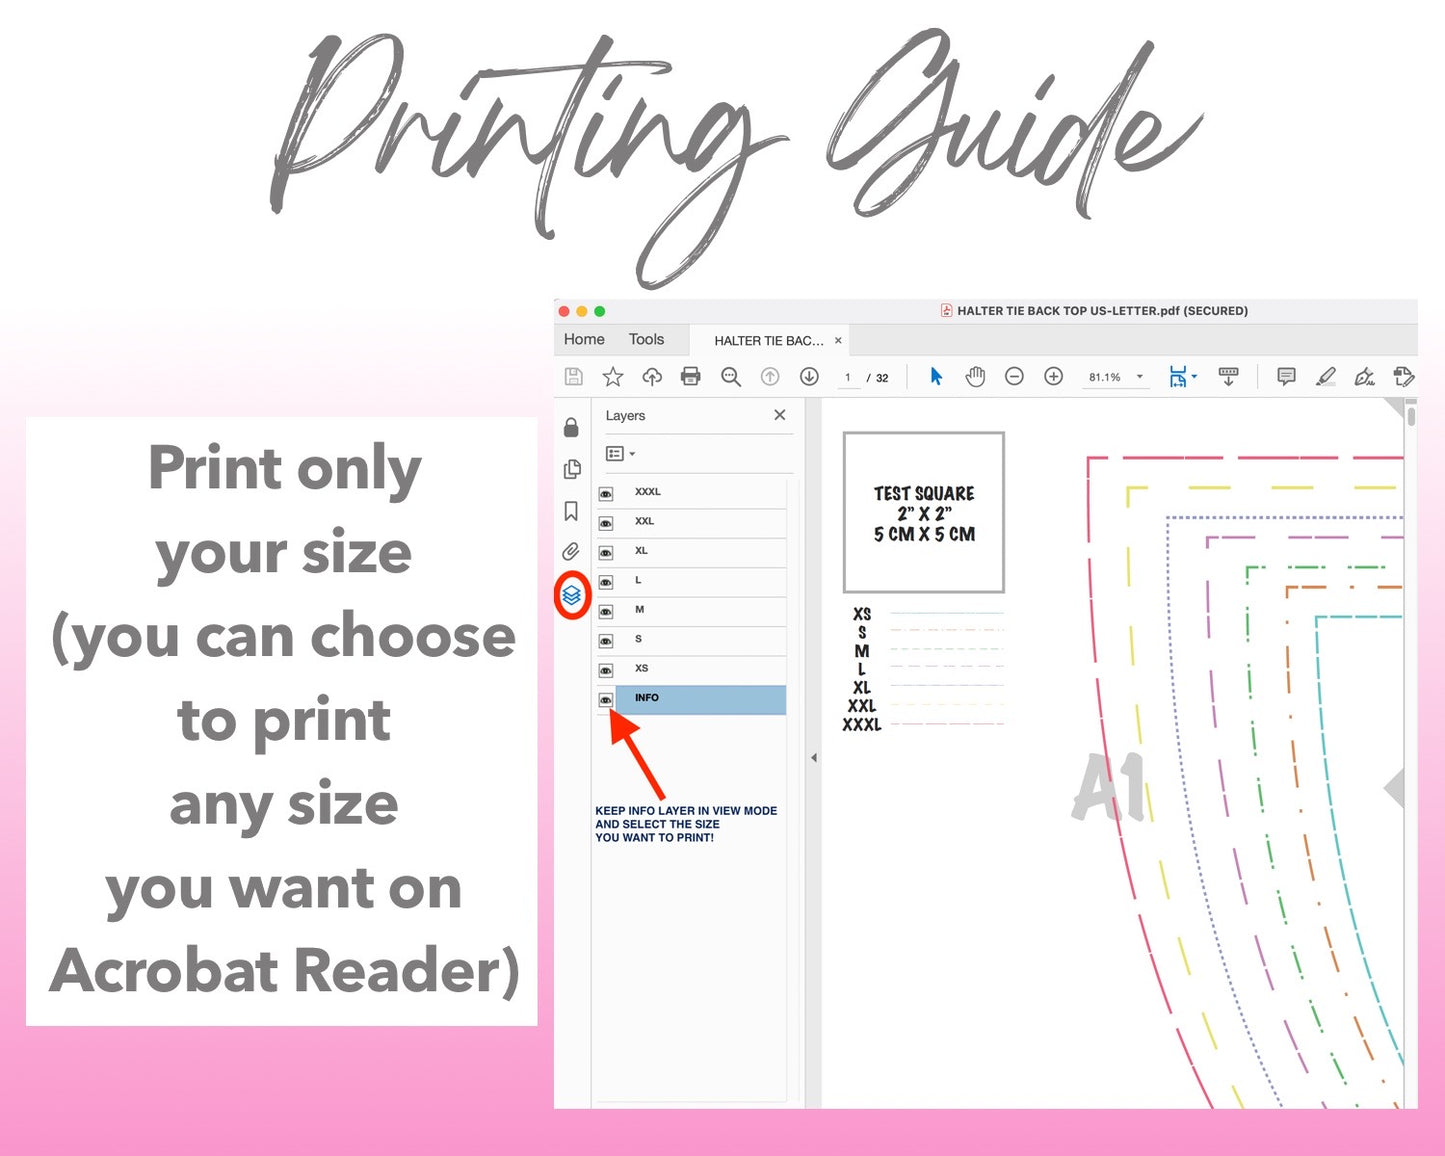
Task: Click the Zoom in plus icon
Action: point(1053,377)
